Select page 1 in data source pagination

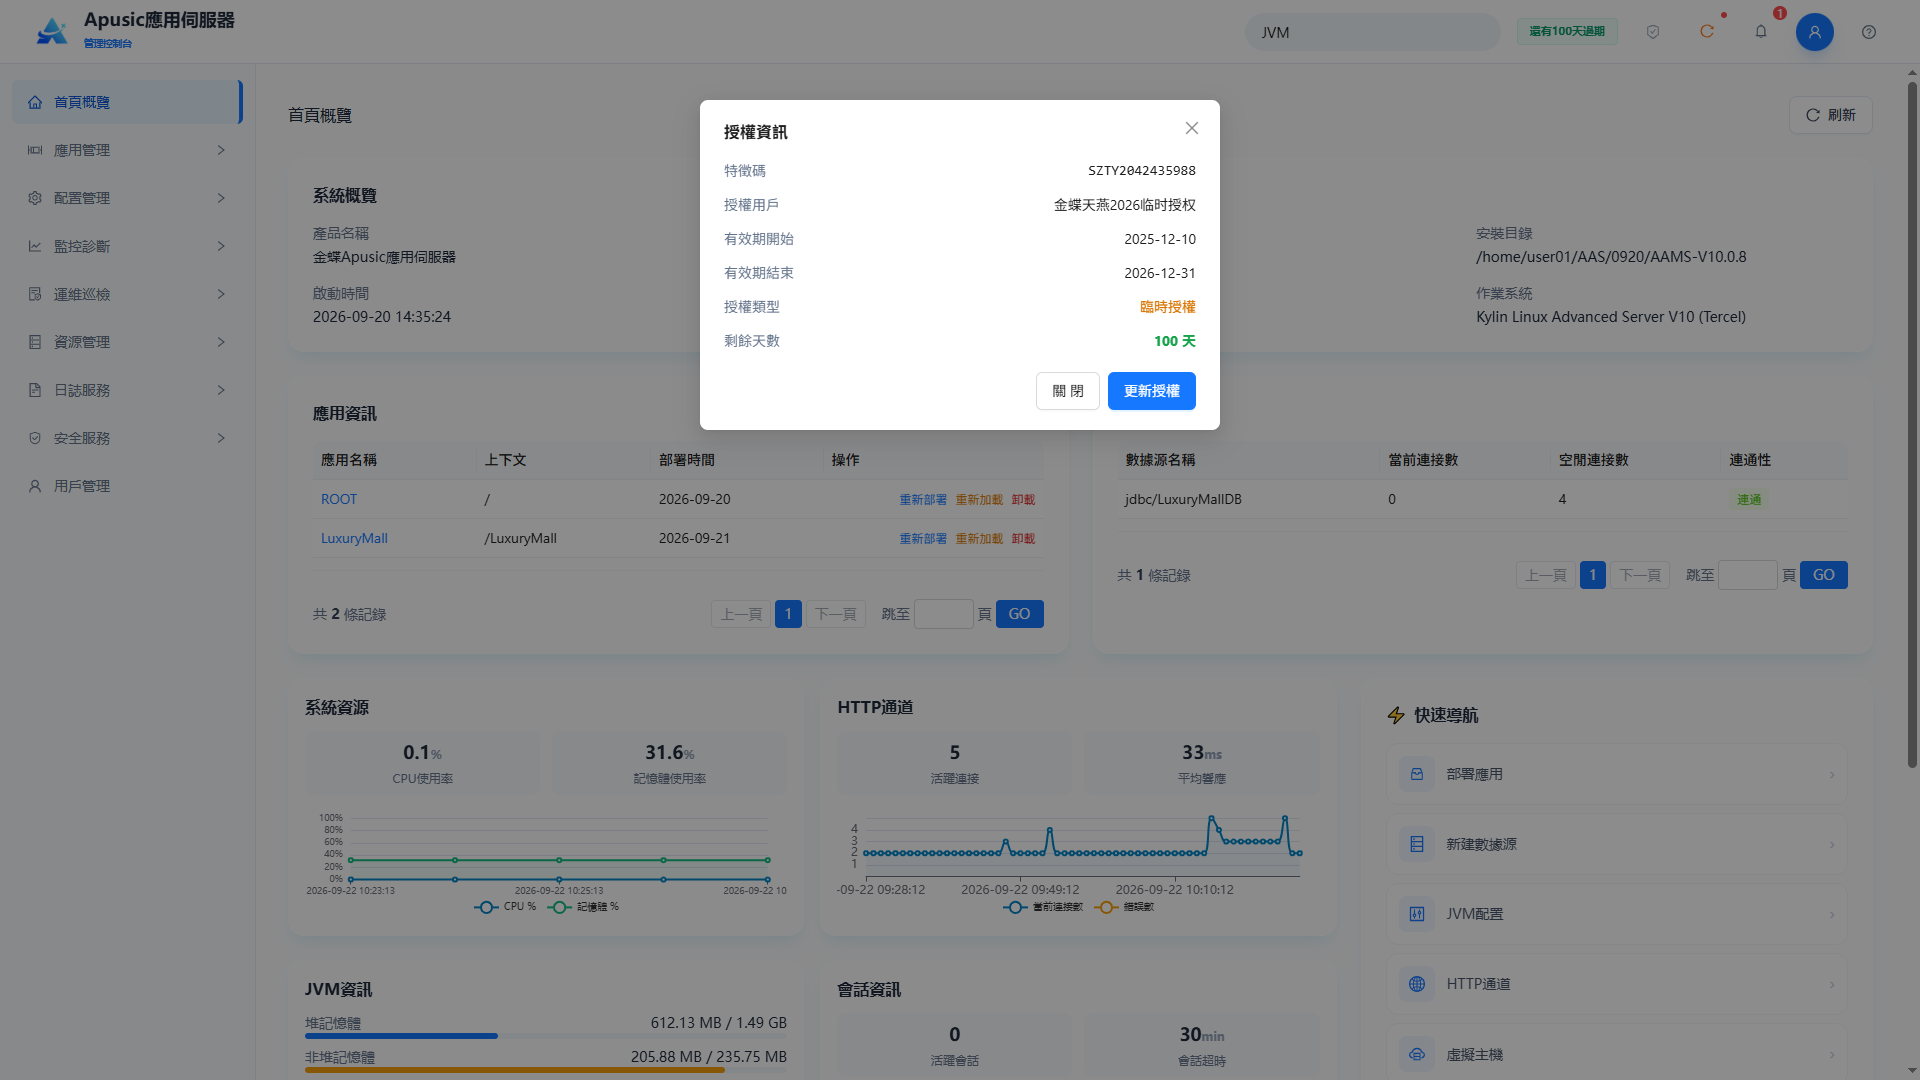[x=1592, y=575]
